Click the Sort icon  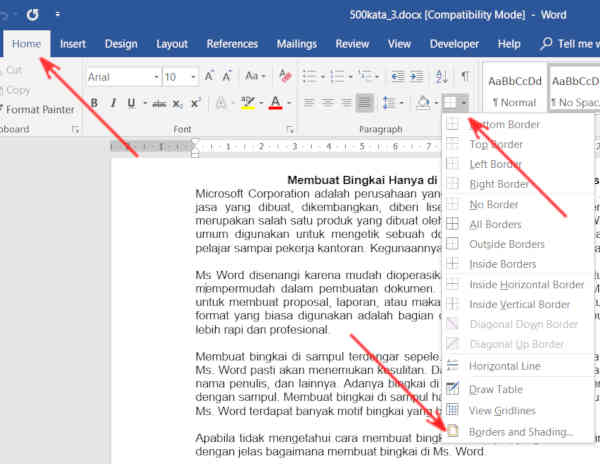[x=442, y=77]
